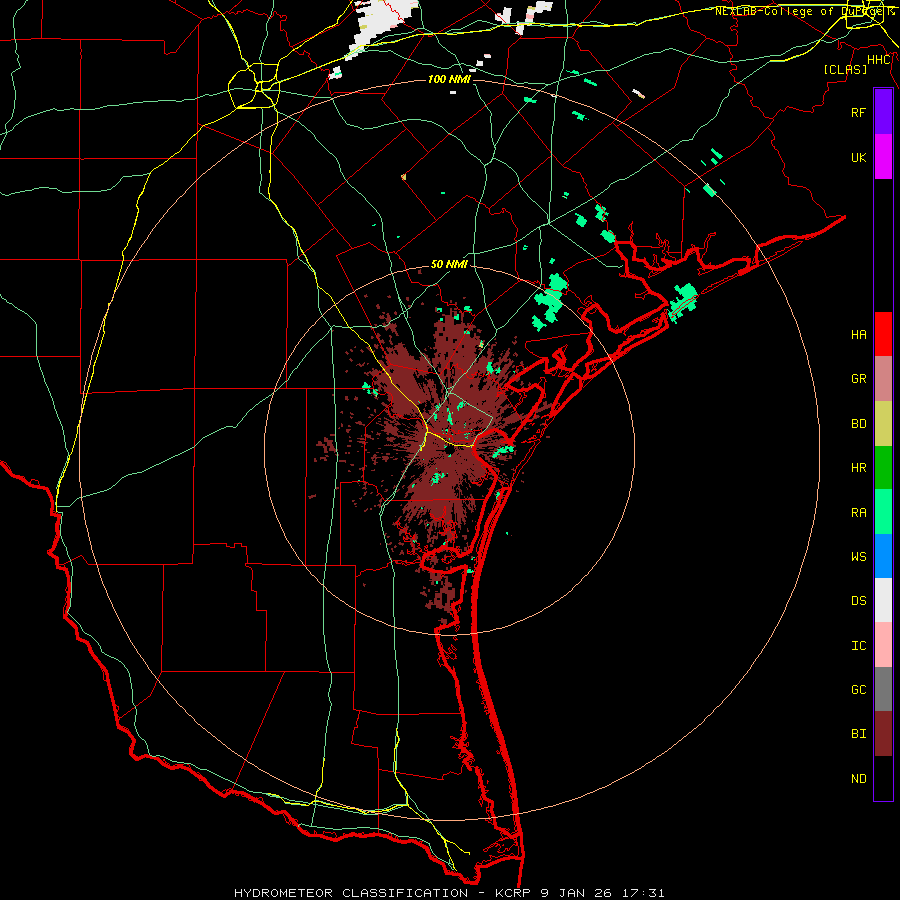
Task: Click the [CLAS] units label
Action: [x=845, y=69]
